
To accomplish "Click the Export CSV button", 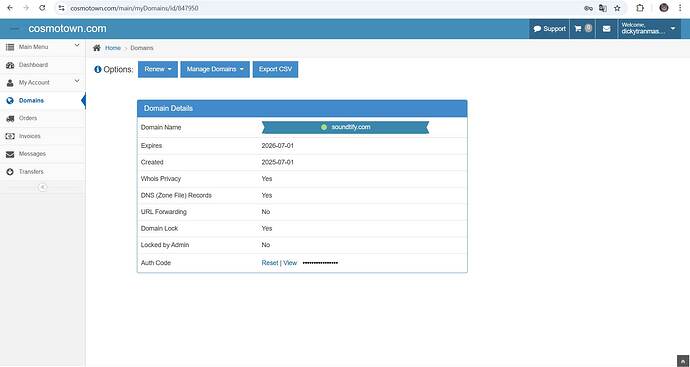I will coord(275,69).
